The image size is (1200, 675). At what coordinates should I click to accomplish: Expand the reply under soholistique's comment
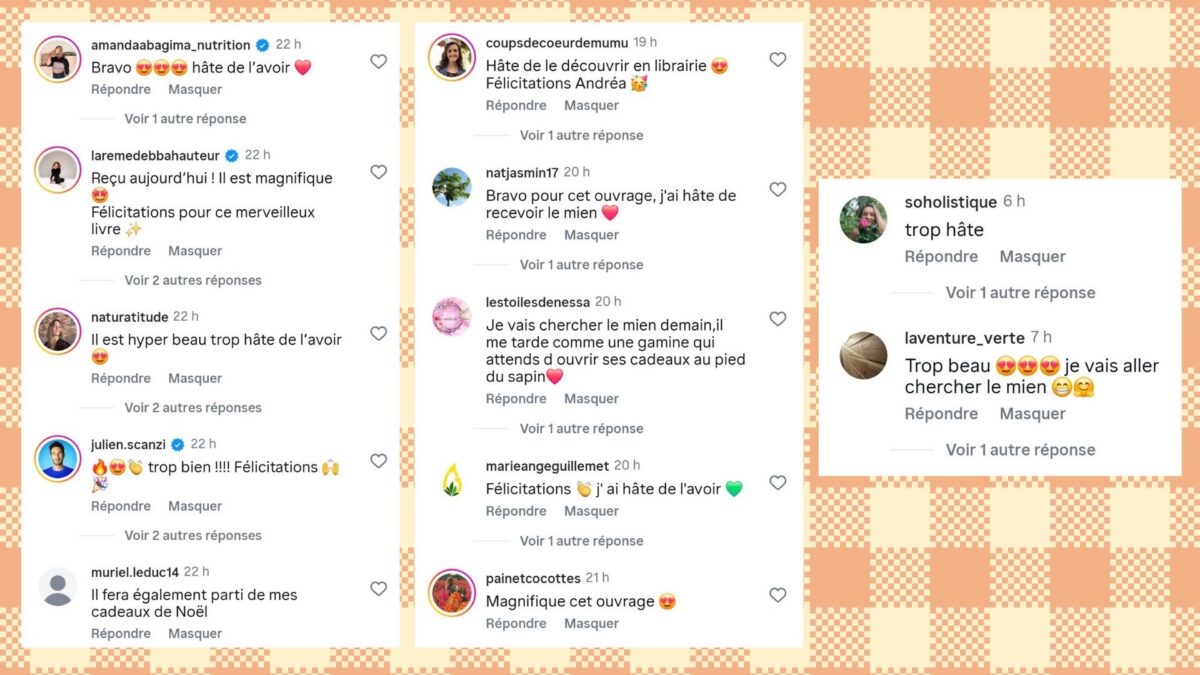[x=1020, y=292]
